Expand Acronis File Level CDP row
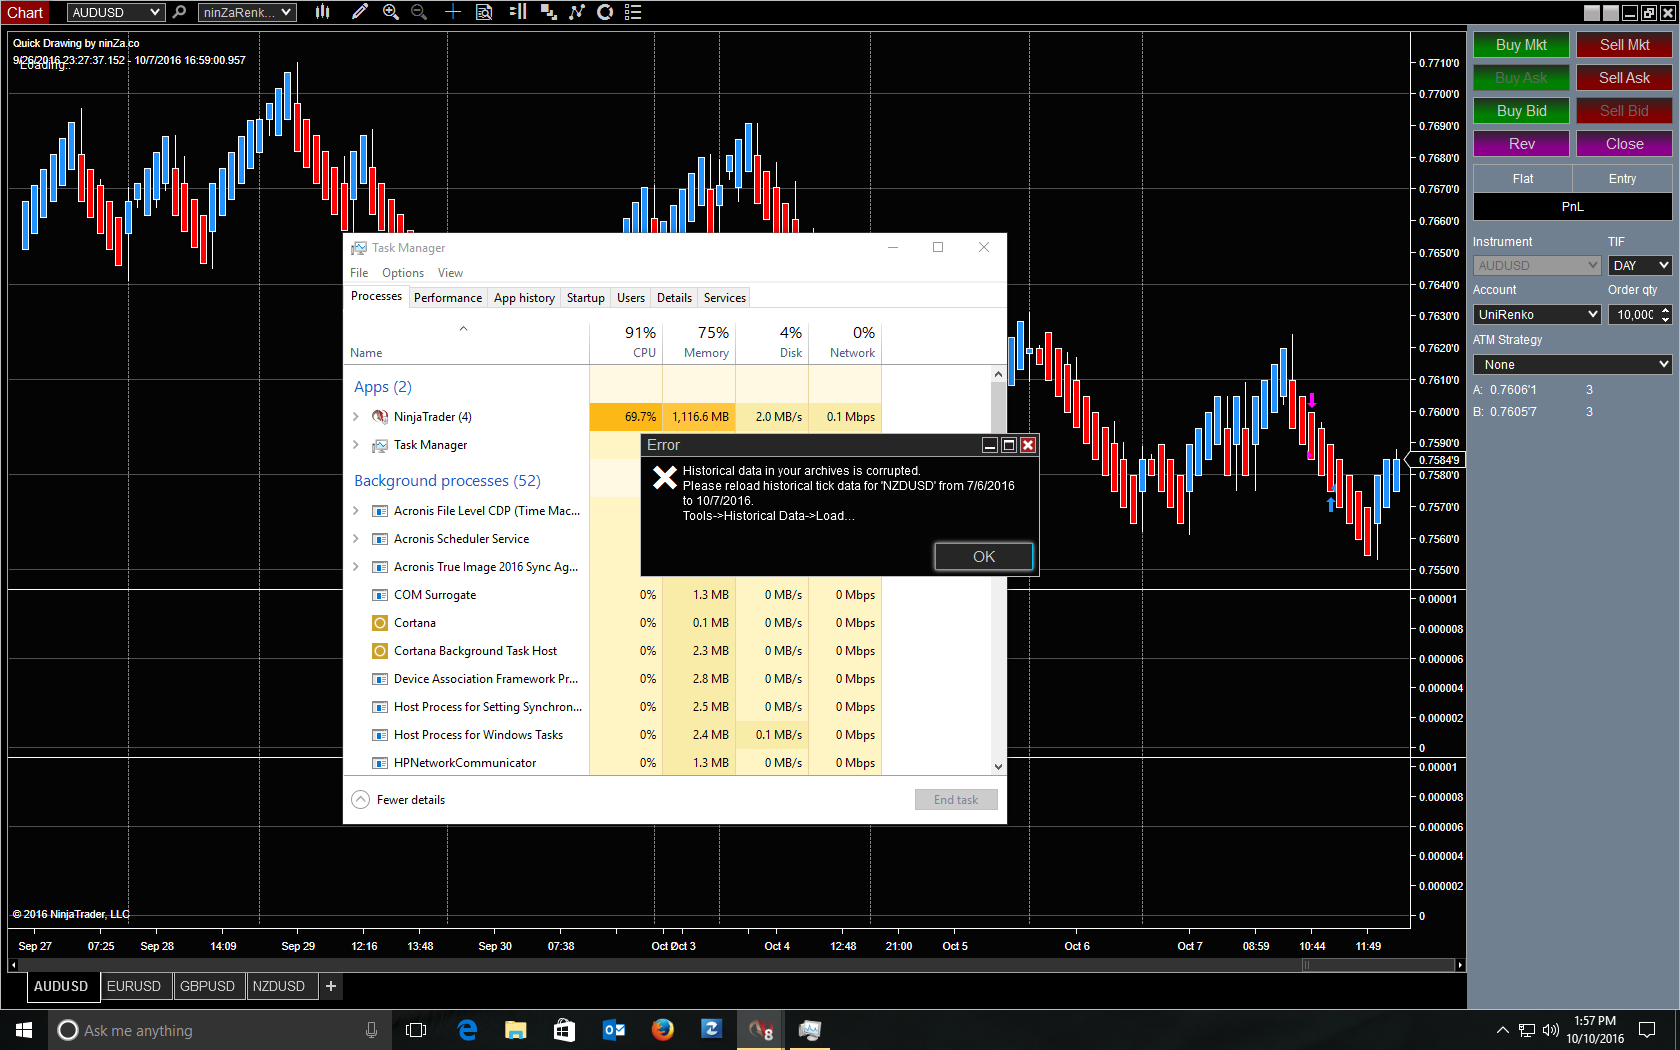The height and width of the screenshot is (1050, 1680). (x=356, y=511)
